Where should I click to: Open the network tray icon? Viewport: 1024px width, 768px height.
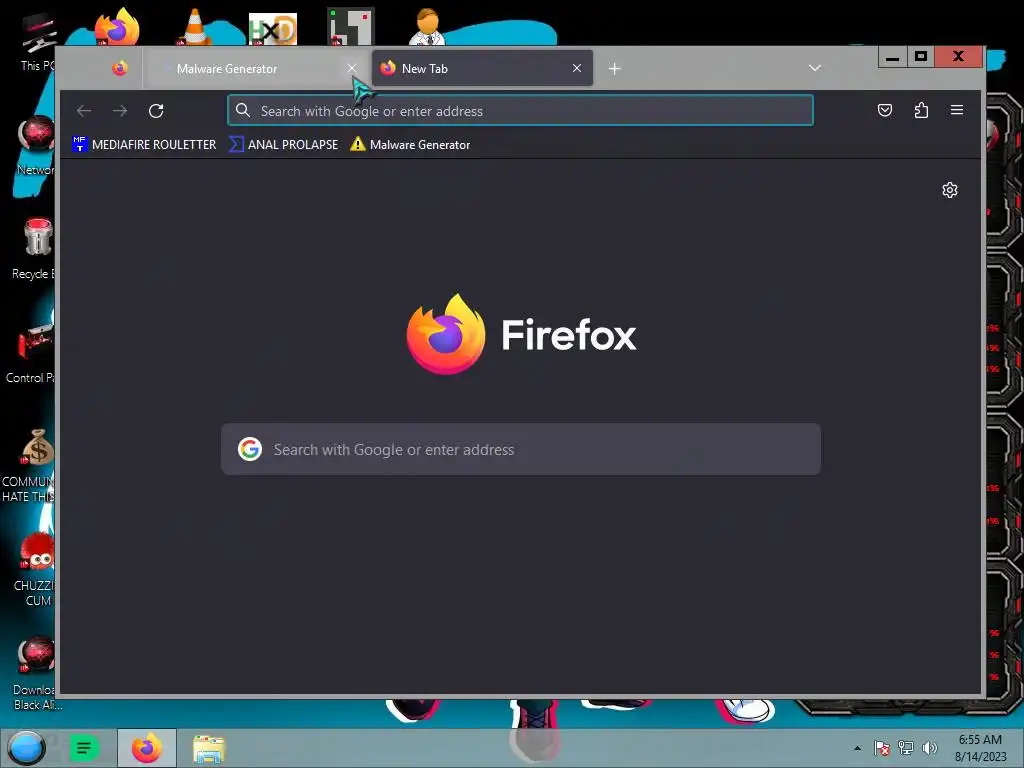tap(906, 748)
